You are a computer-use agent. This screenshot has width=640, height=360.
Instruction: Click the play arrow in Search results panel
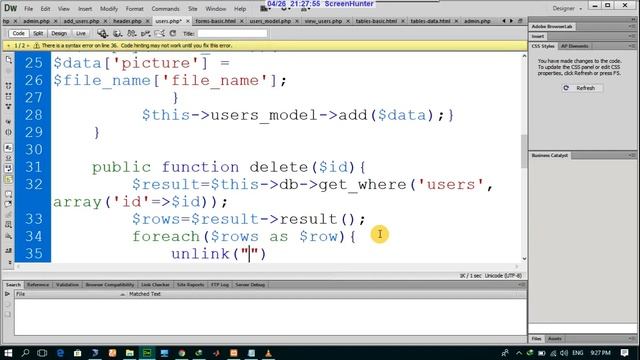(7, 294)
